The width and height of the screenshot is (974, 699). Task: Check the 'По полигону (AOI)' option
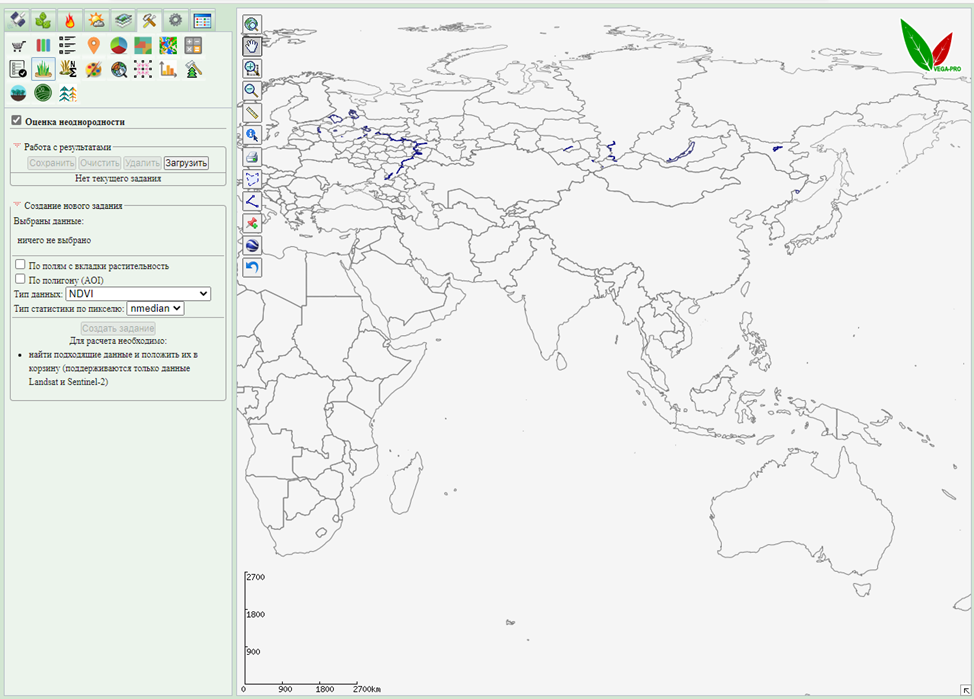20,280
